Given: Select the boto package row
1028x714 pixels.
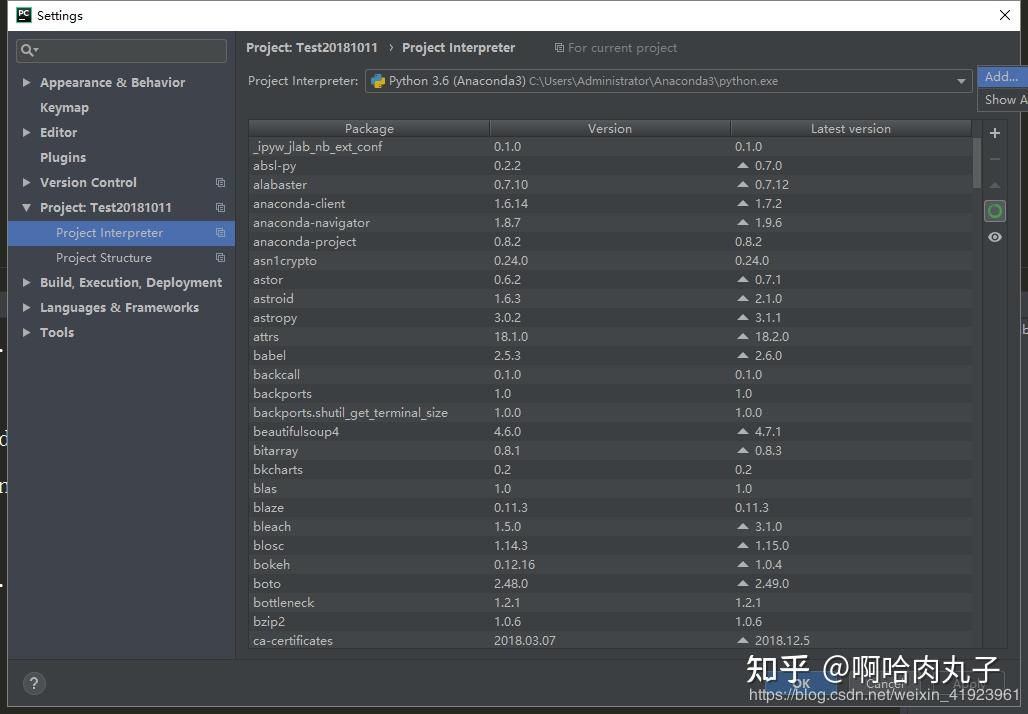Looking at the screenshot, I should pos(610,584).
